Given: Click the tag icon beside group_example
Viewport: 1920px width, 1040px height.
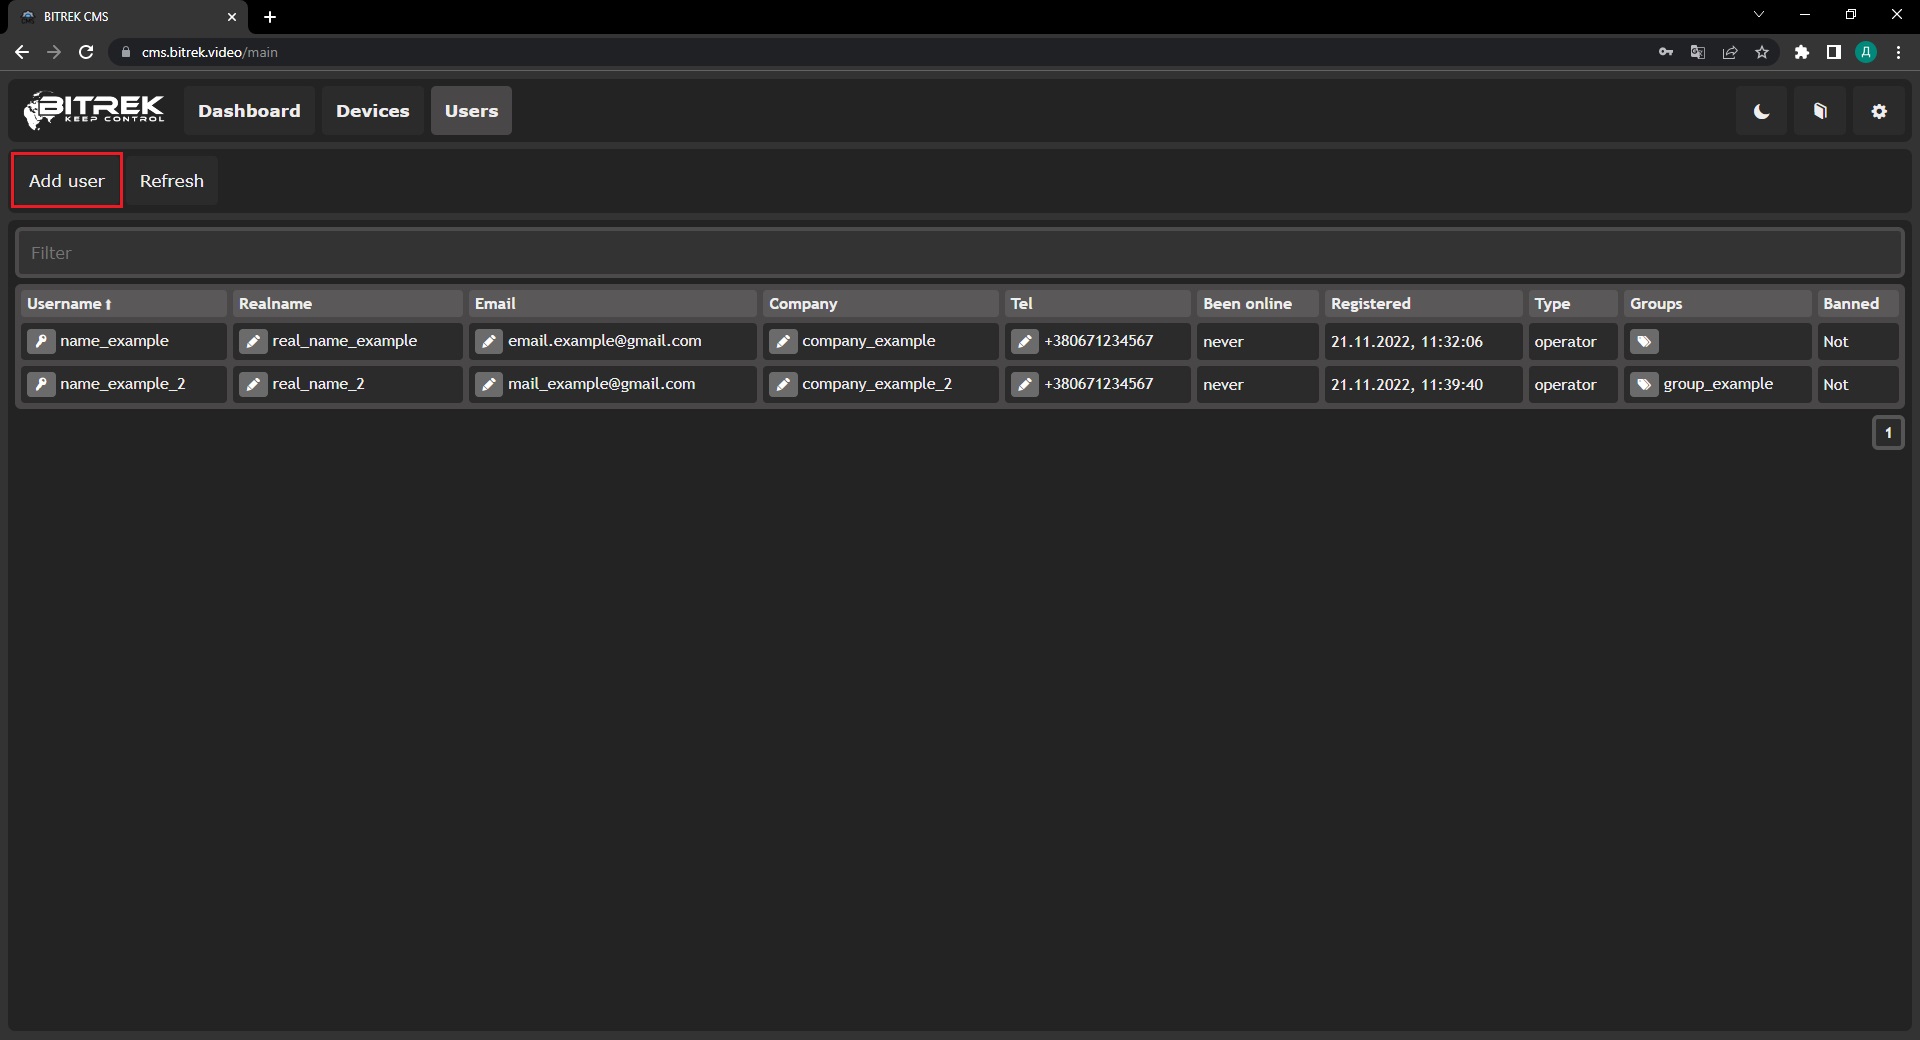Looking at the screenshot, I should [x=1644, y=384].
